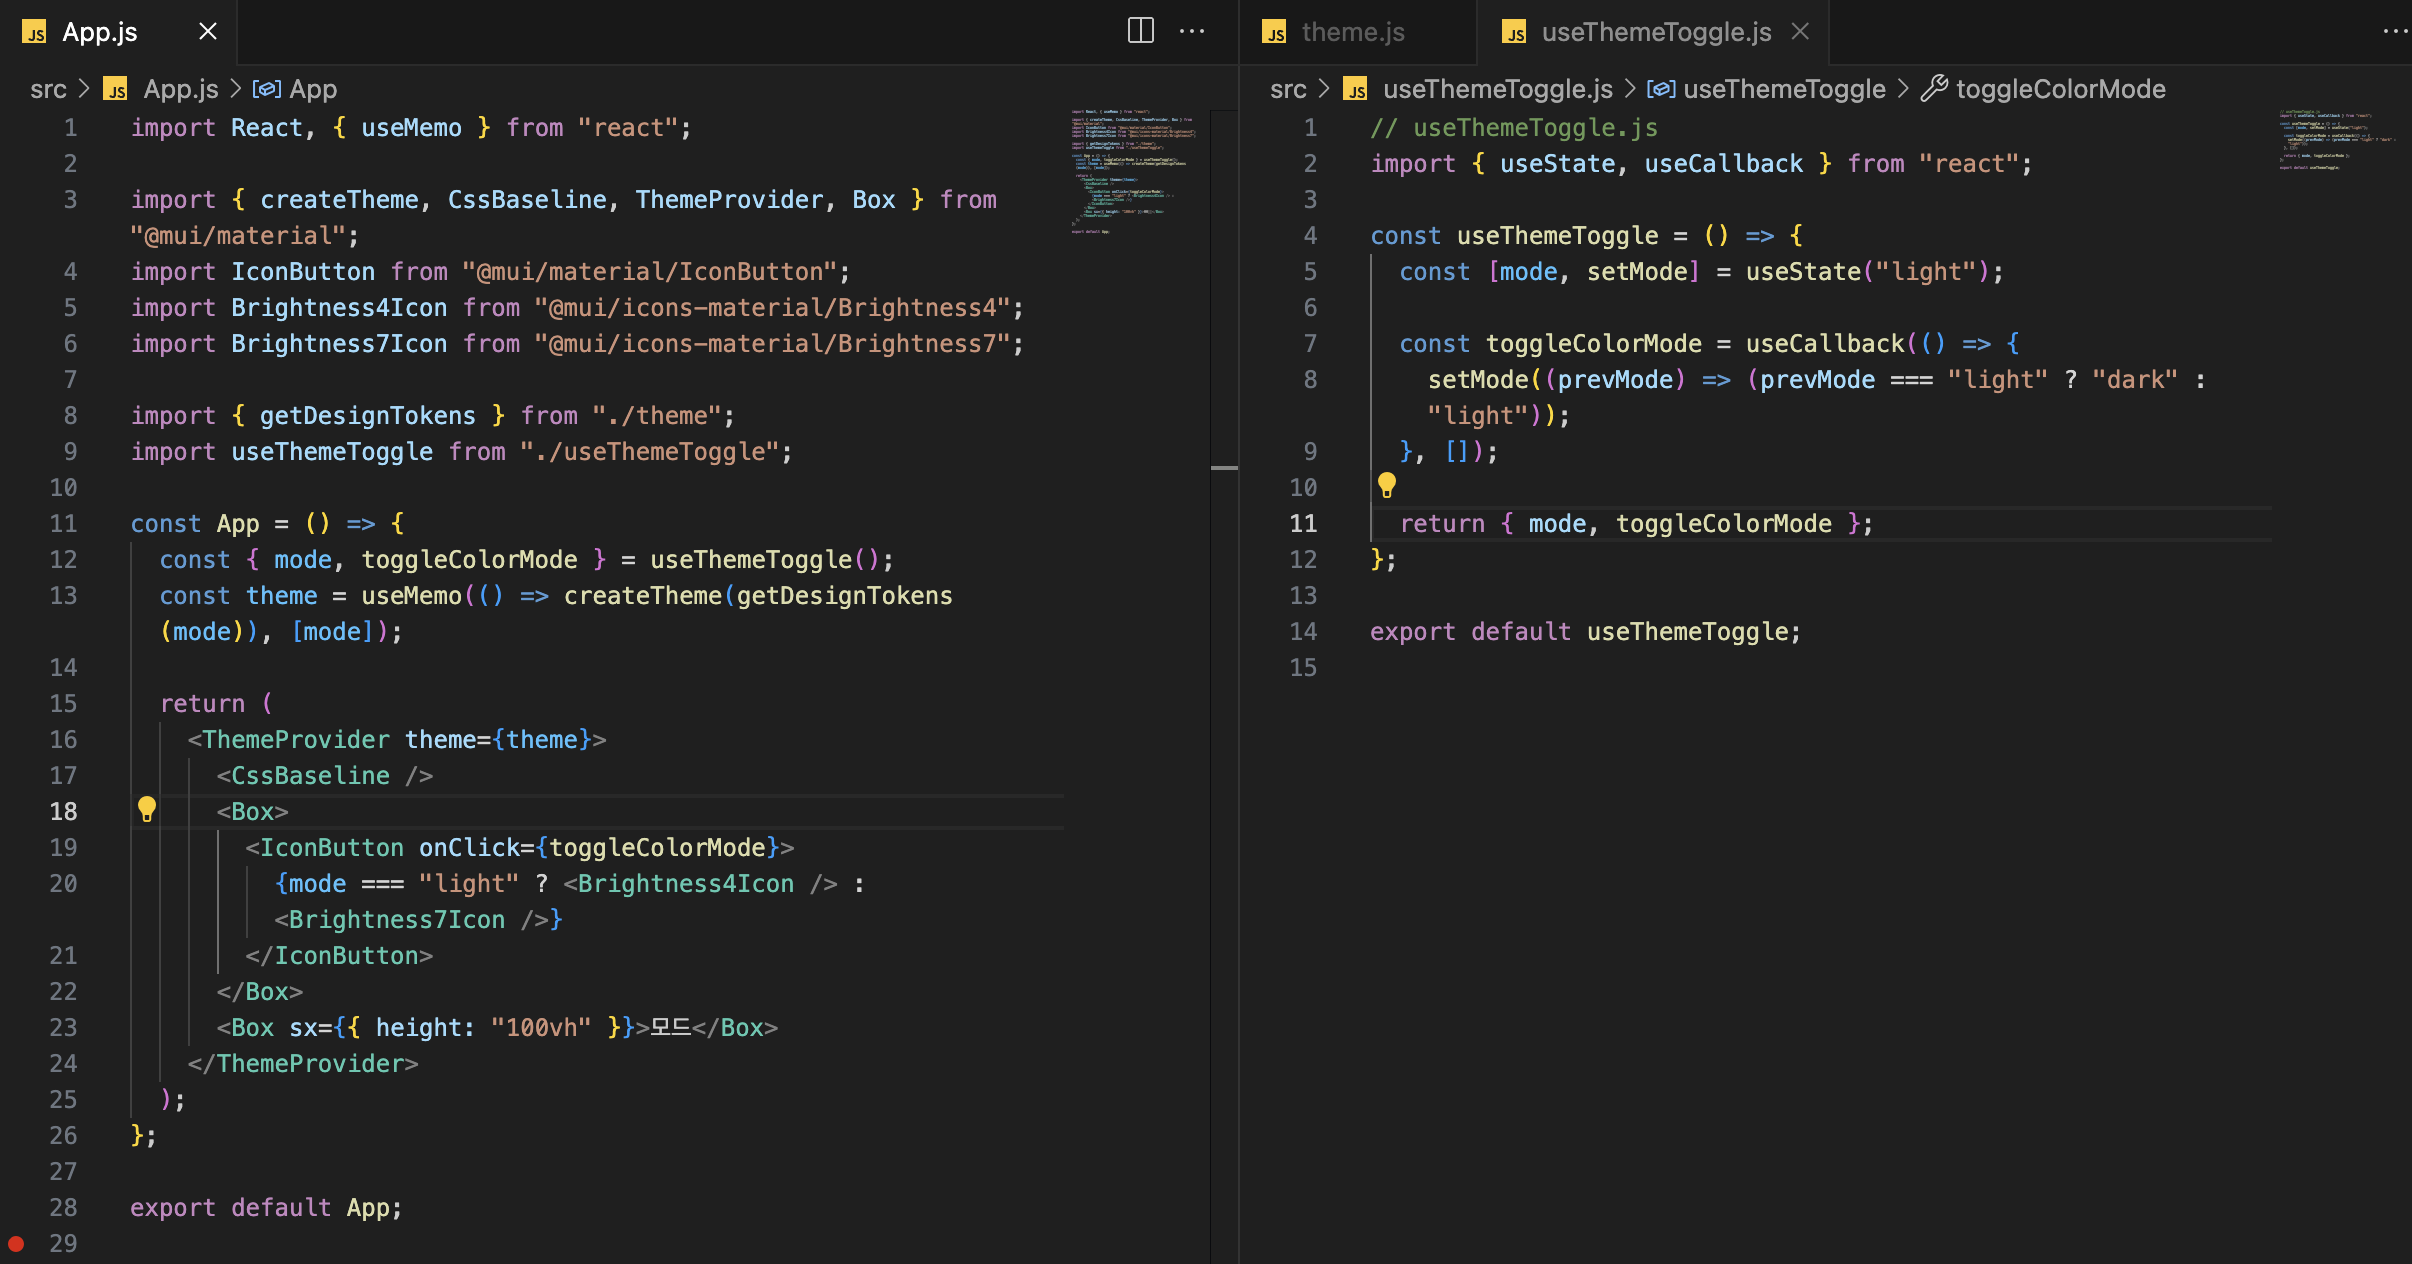
Task: Expand src breadcrumb in left editor
Action: click(x=48, y=89)
